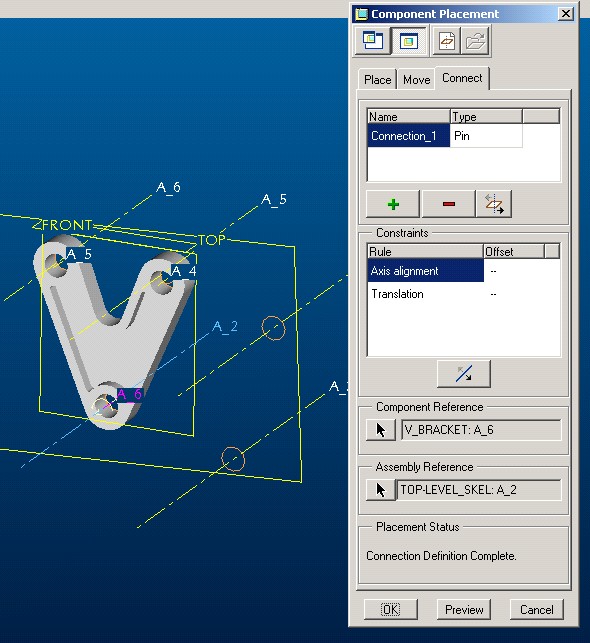Click the flip connection orientation icon
The height and width of the screenshot is (643, 590).
point(494,204)
